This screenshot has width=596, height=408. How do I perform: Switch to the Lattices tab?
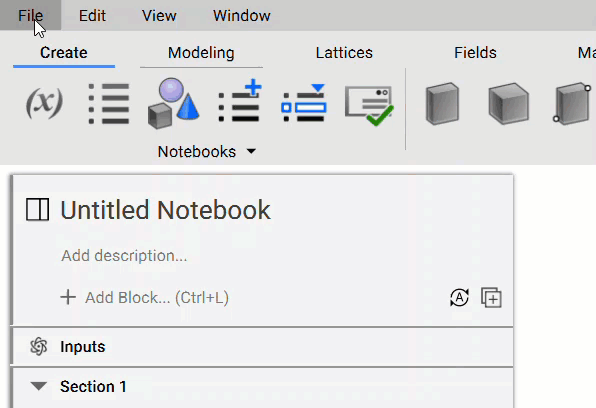344,53
